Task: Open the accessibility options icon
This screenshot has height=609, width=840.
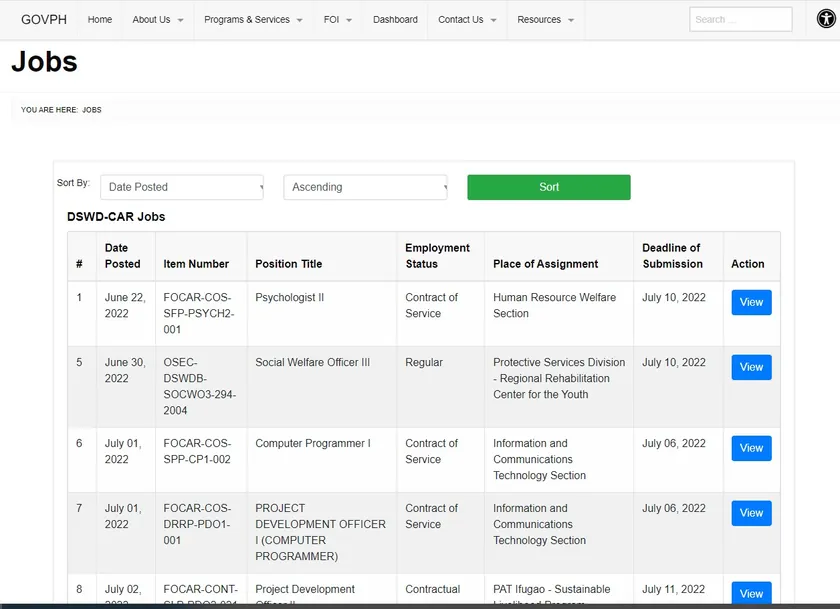Action: (826, 19)
